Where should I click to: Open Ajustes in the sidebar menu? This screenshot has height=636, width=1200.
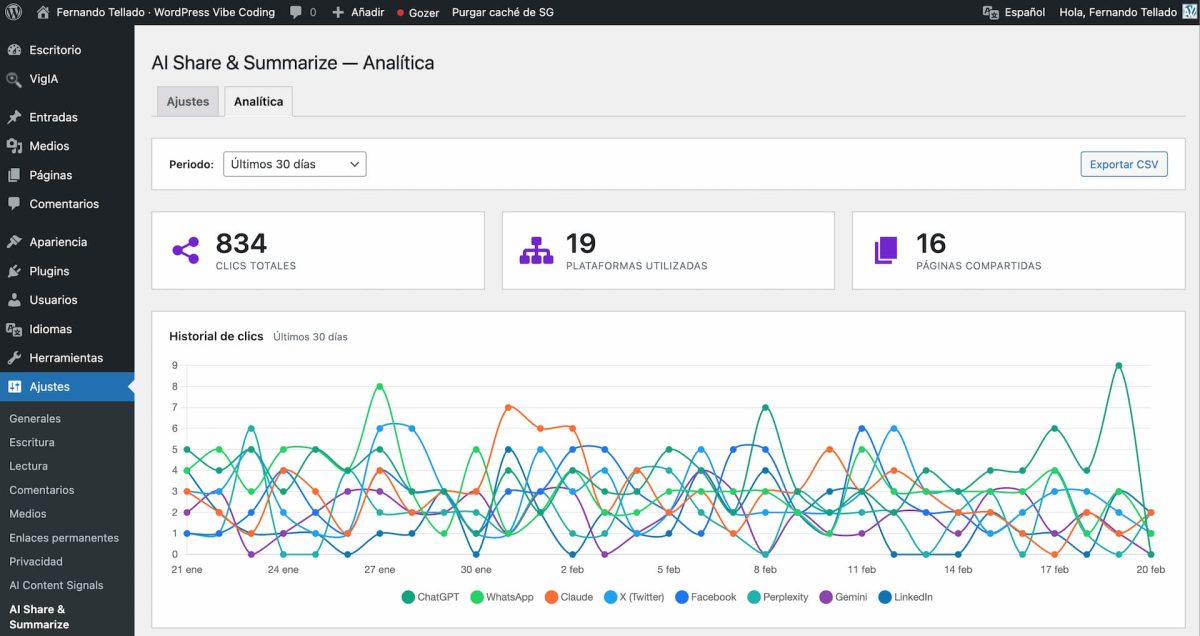pos(67,387)
